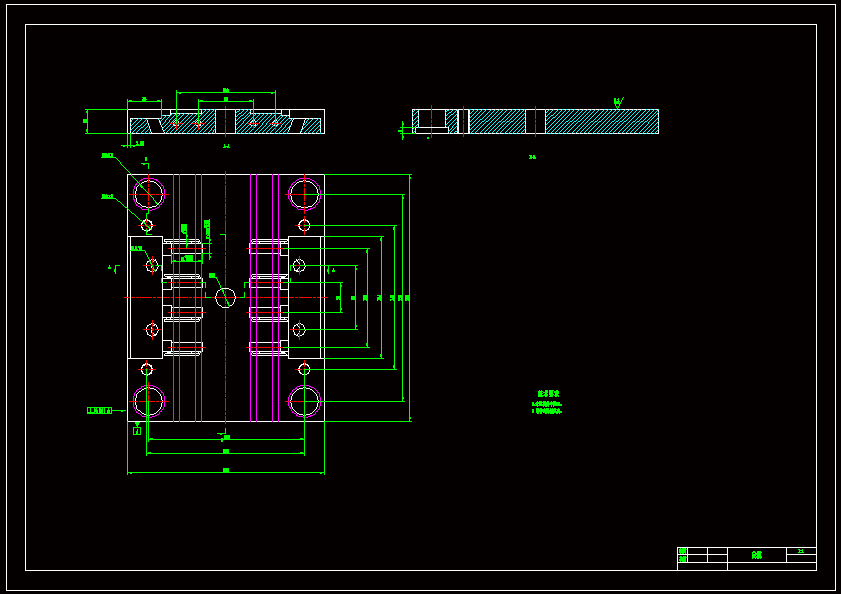The image size is (841, 594).
Task: Select the bottom-right large magenta-ringed guide hole
Action: tap(304, 401)
